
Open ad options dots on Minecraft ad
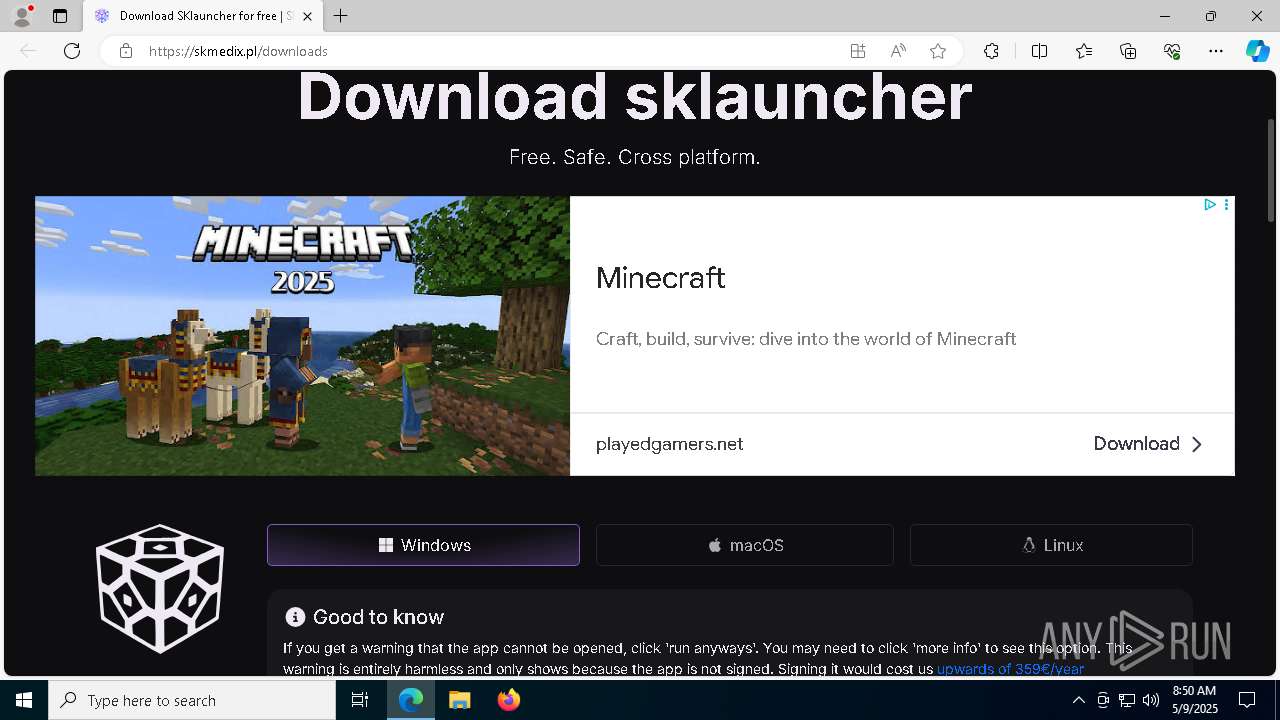(x=1226, y=204)
